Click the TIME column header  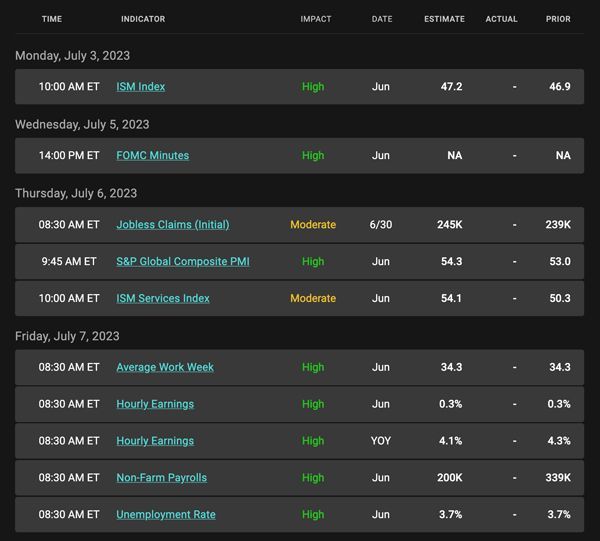[52, 19]
